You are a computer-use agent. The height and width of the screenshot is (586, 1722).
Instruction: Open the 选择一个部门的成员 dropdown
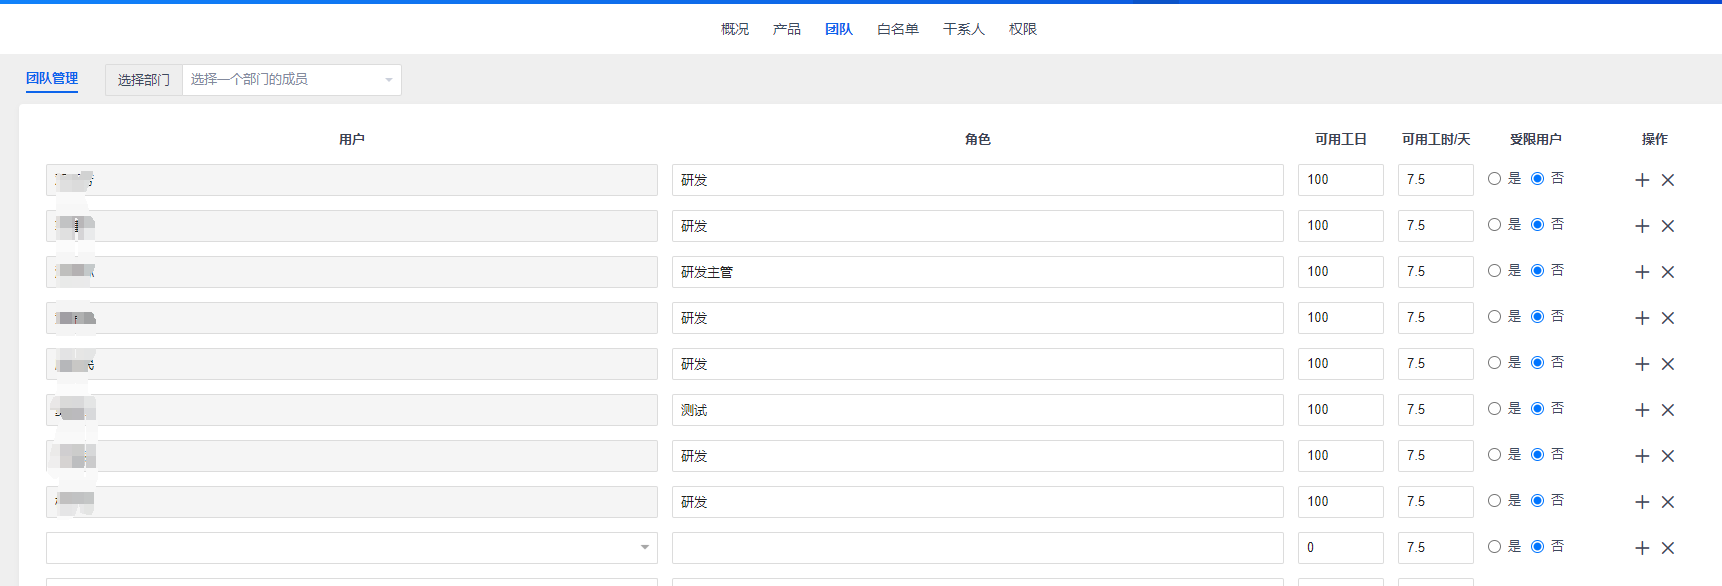(292, 80)
